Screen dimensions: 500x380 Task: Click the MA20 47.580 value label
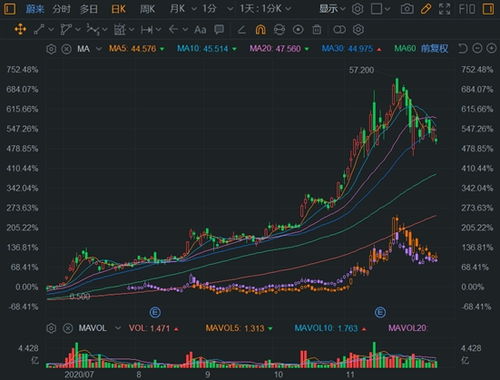[x=275, y=49]
